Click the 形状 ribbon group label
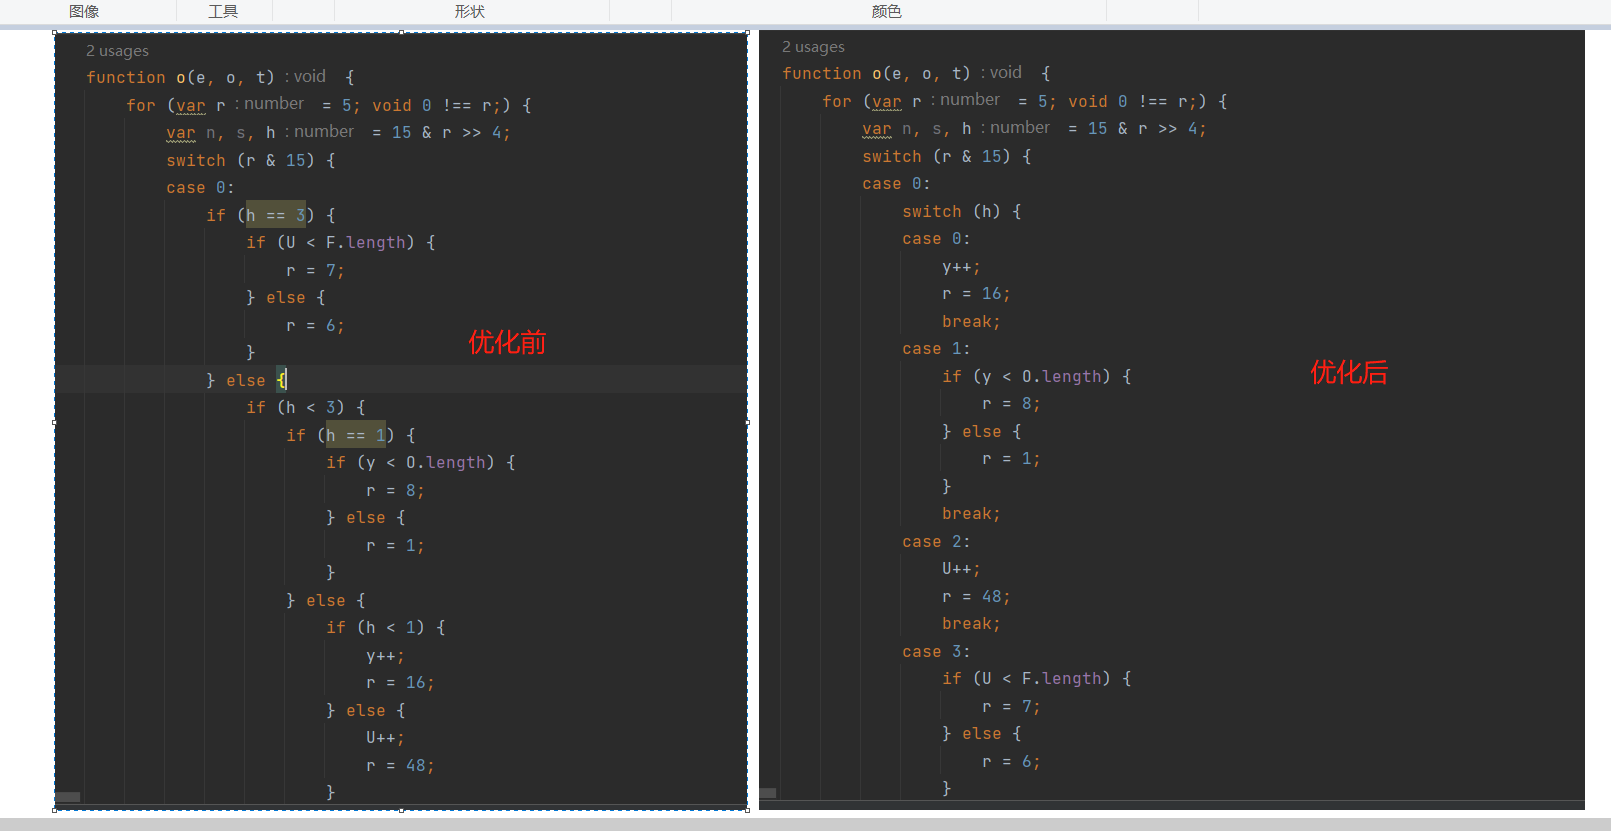1611x831 pixels. [470, 11]
